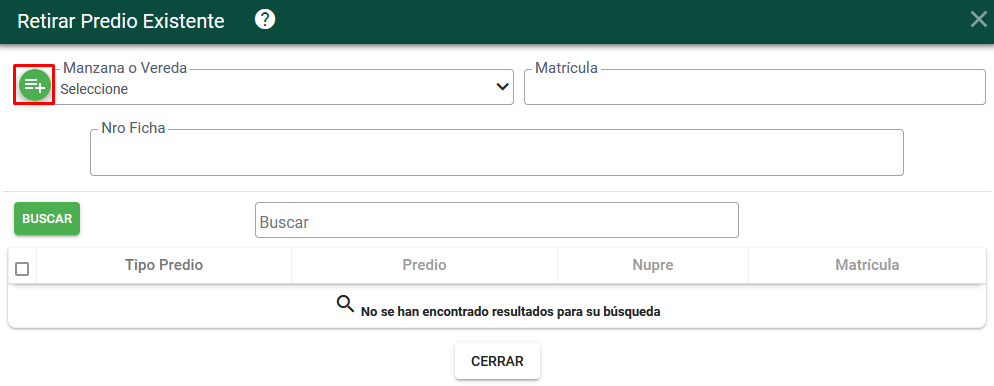Focus the Matrícula text field
994x386 pixels.
[755, 87]
